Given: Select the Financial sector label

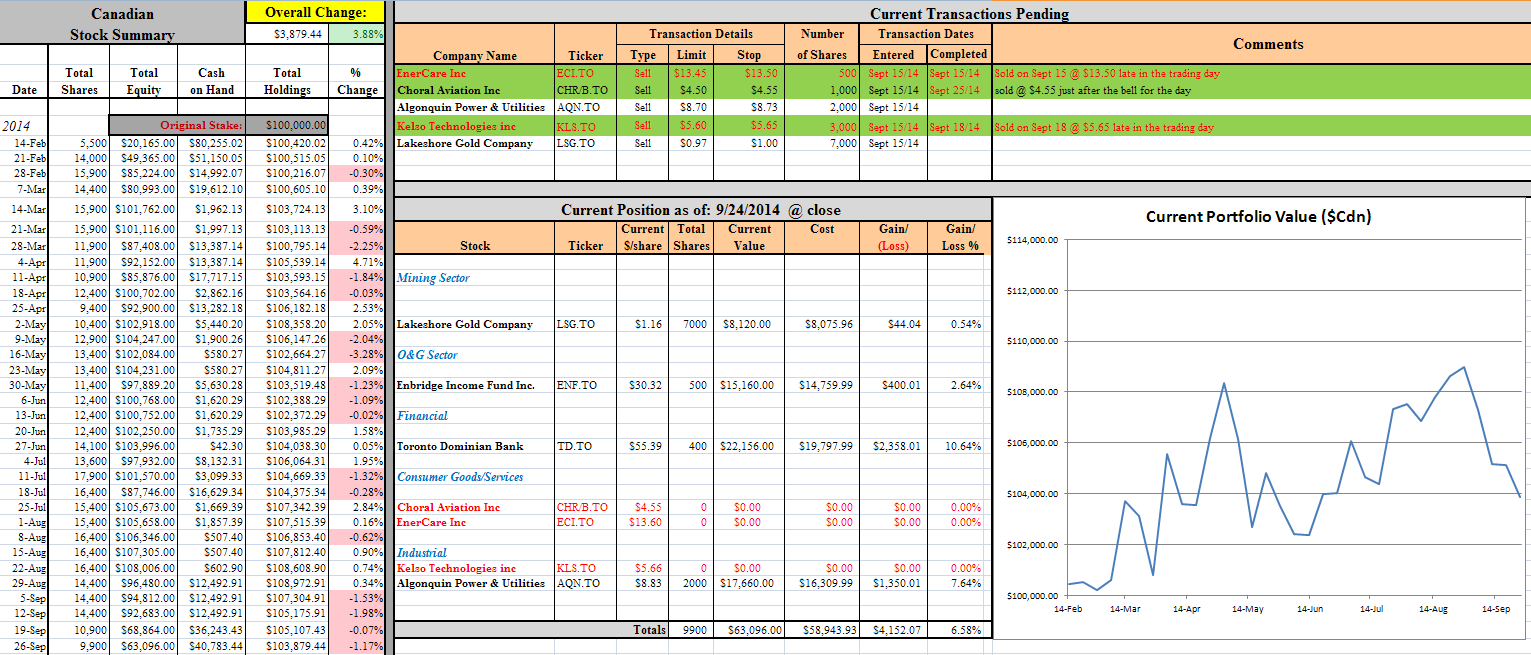Looking at the screenshot, I should pyautogui.click(x=422, y=415).
